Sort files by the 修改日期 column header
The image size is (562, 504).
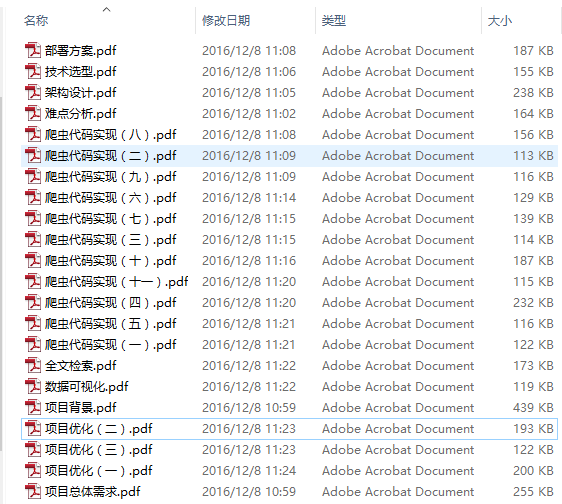tap(226, 20)
